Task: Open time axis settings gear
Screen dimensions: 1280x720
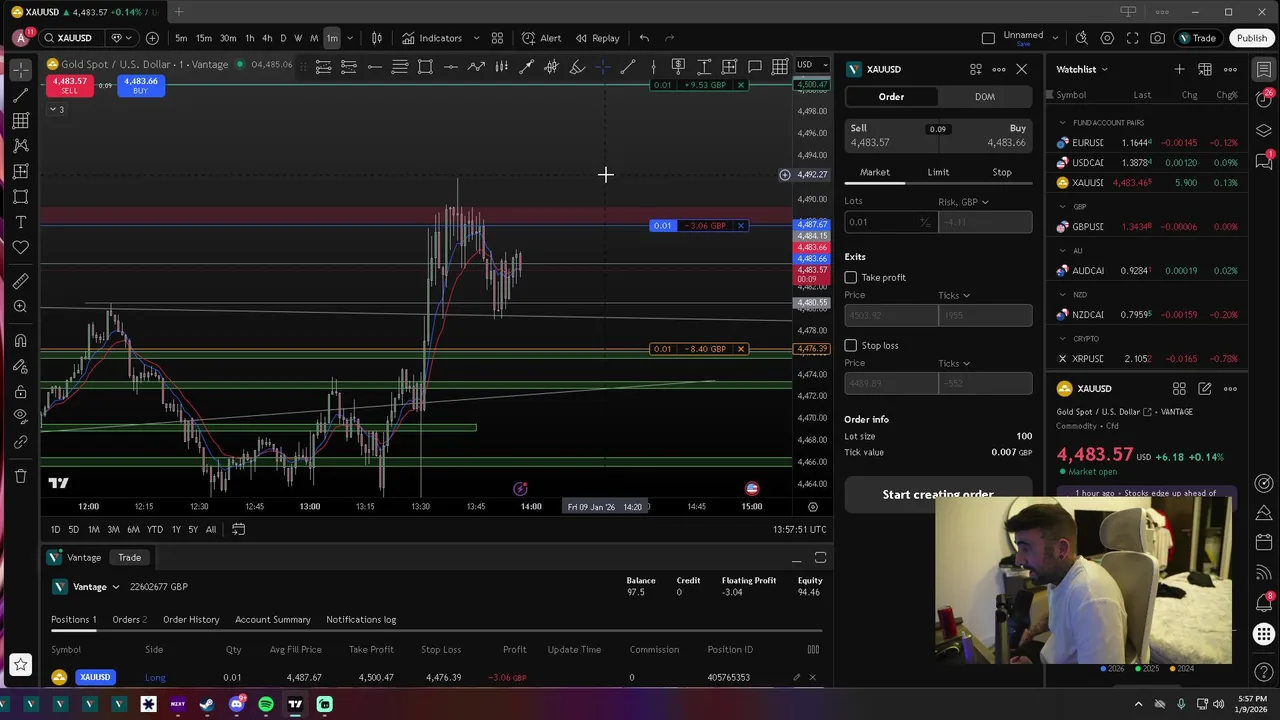Action: click(x=812, y=507)
